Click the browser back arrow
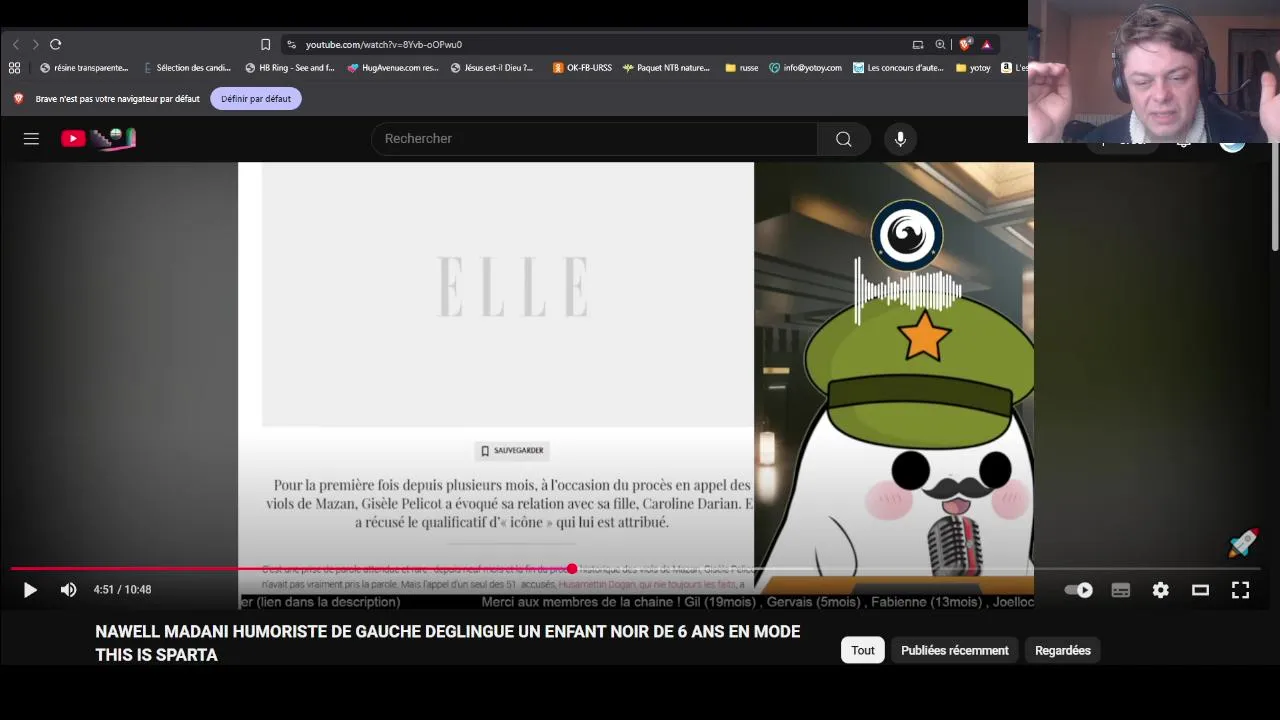Image resolution: width=1280 pixels, height=720 pixels. click(x=16, y=44)
